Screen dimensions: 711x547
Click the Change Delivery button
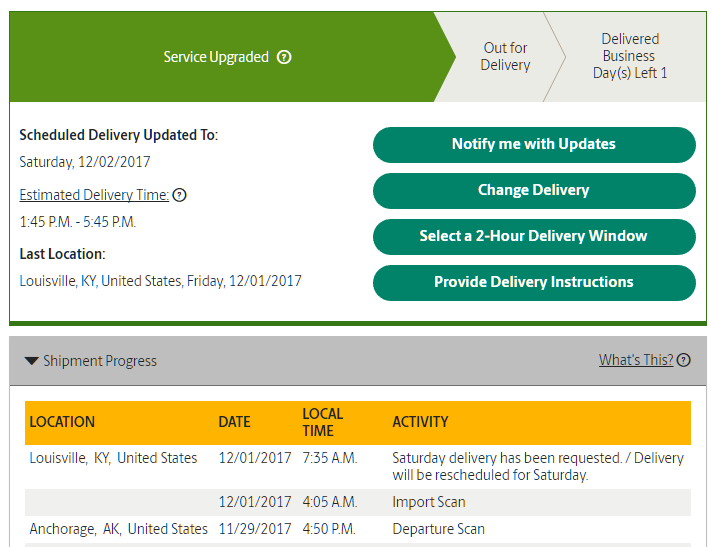pyautogui.click(x=534, y=190)
